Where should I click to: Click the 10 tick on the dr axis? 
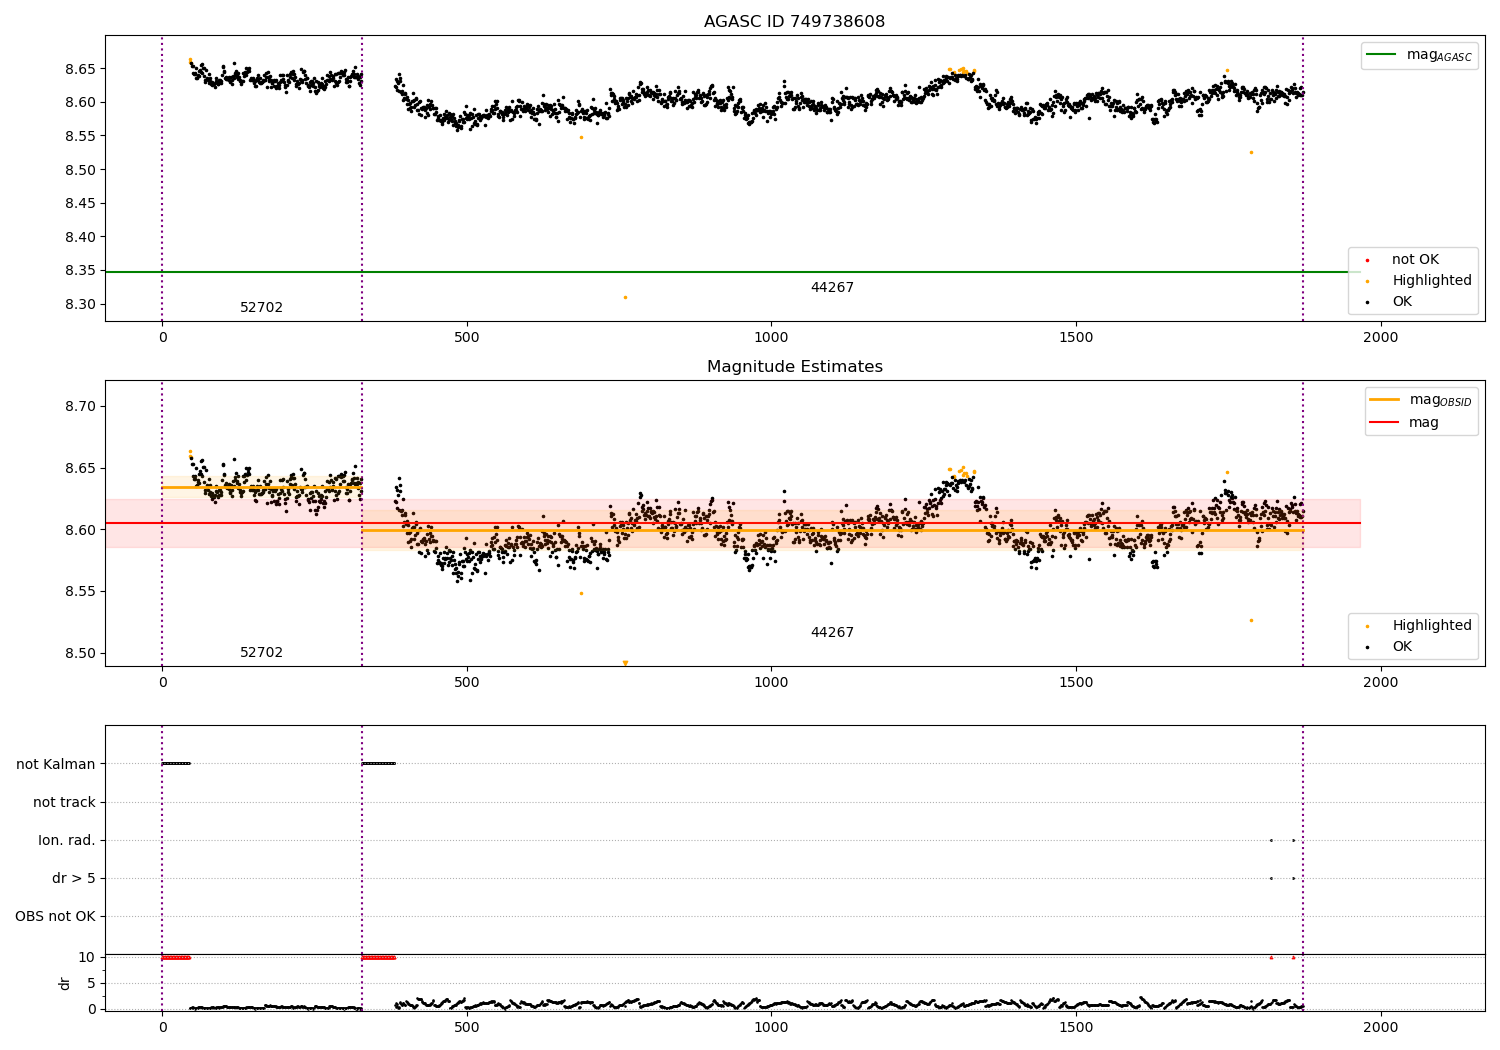coord(87,958)
